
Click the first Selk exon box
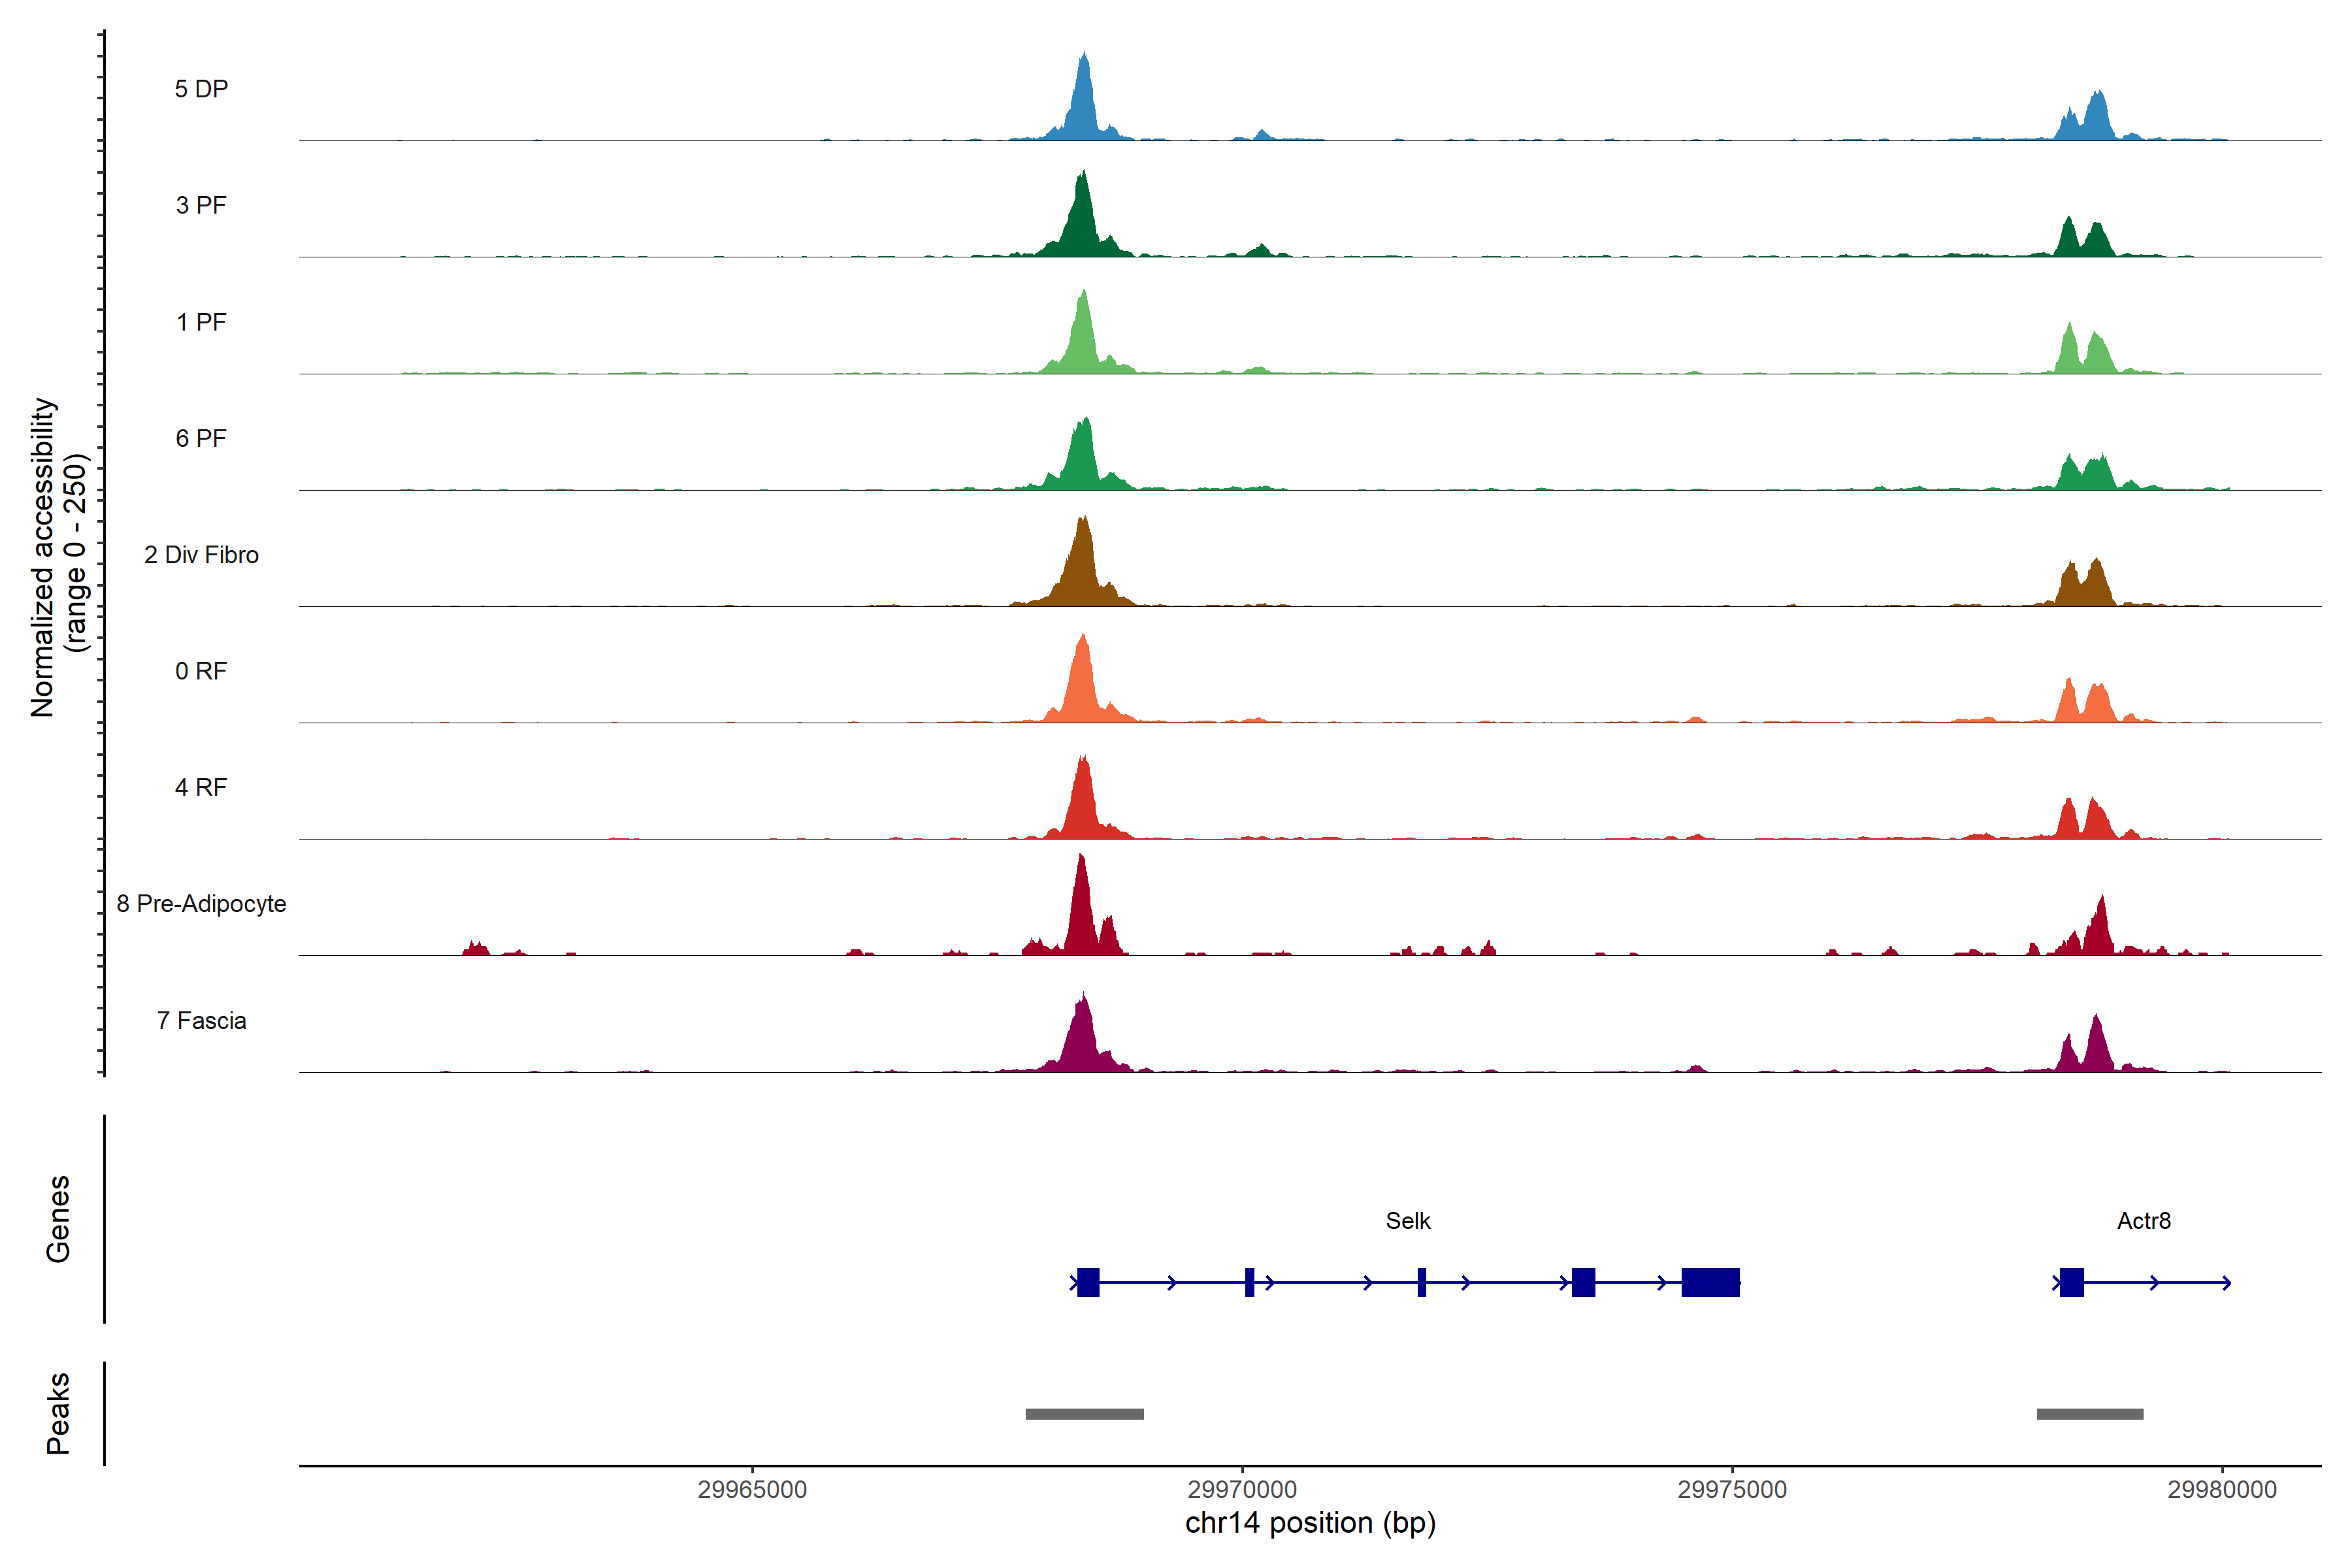1088,1282
